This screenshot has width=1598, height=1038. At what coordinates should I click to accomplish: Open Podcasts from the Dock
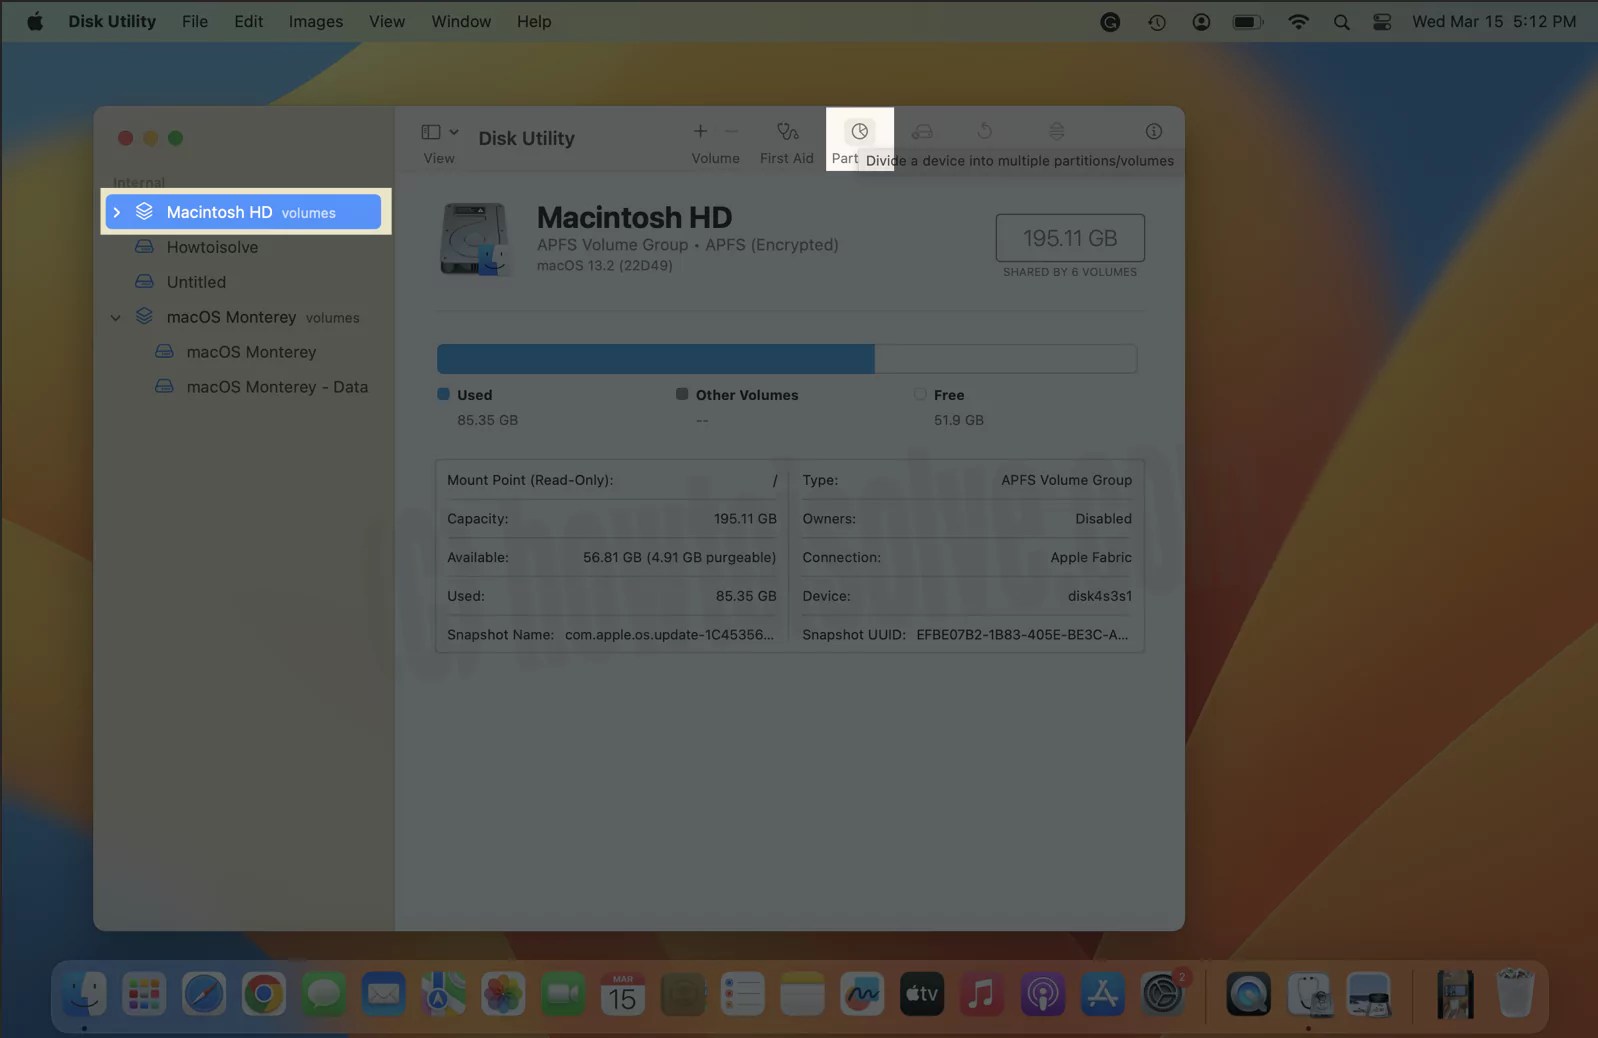click(1042, 994)
